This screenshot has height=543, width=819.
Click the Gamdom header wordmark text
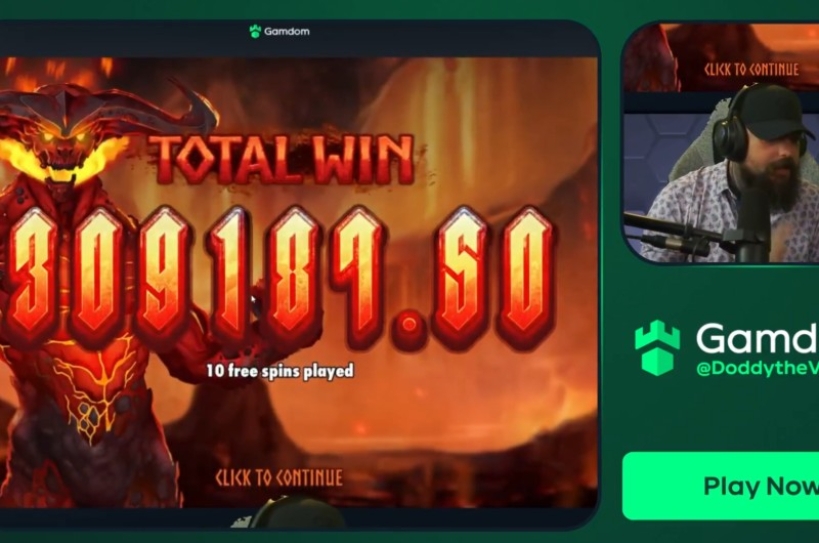point(287,31)
